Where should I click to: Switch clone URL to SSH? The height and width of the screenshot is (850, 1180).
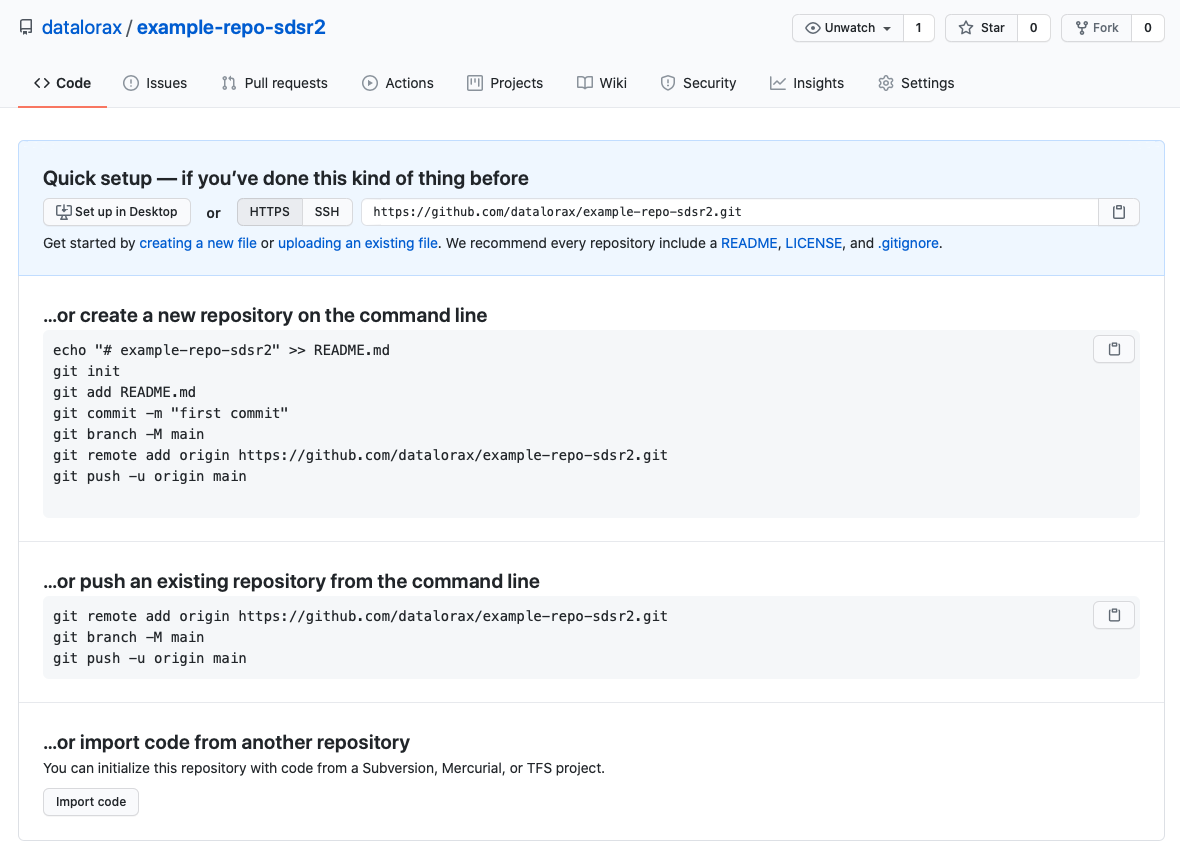[x=327, y=212]
